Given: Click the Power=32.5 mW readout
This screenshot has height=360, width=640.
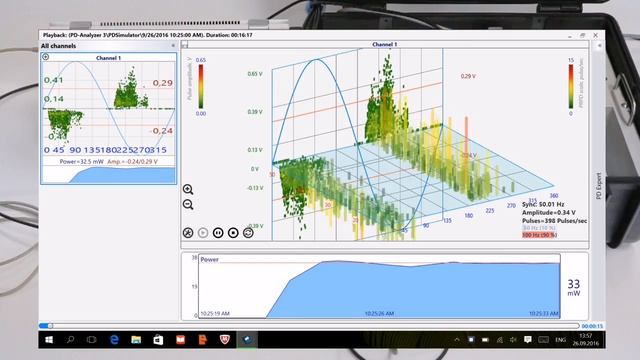Looking at the screenshot, I should [x=82, y=162].
